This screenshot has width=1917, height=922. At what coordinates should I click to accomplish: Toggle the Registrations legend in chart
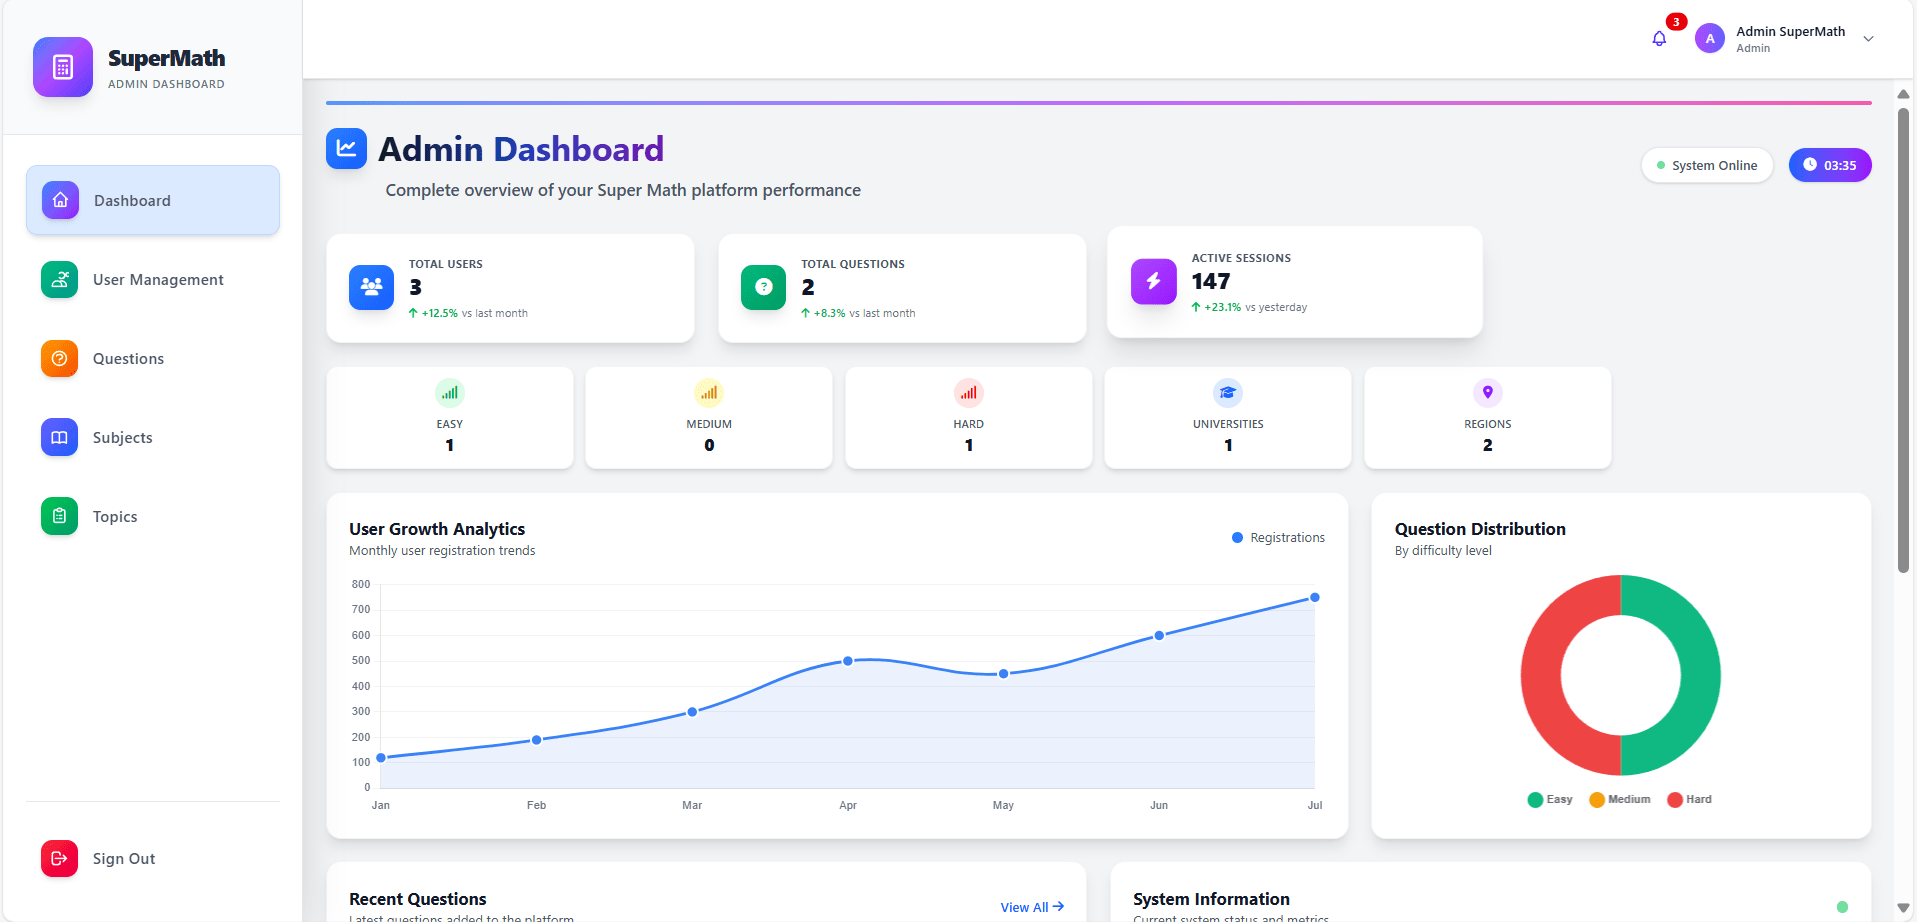coord(1278,538)
